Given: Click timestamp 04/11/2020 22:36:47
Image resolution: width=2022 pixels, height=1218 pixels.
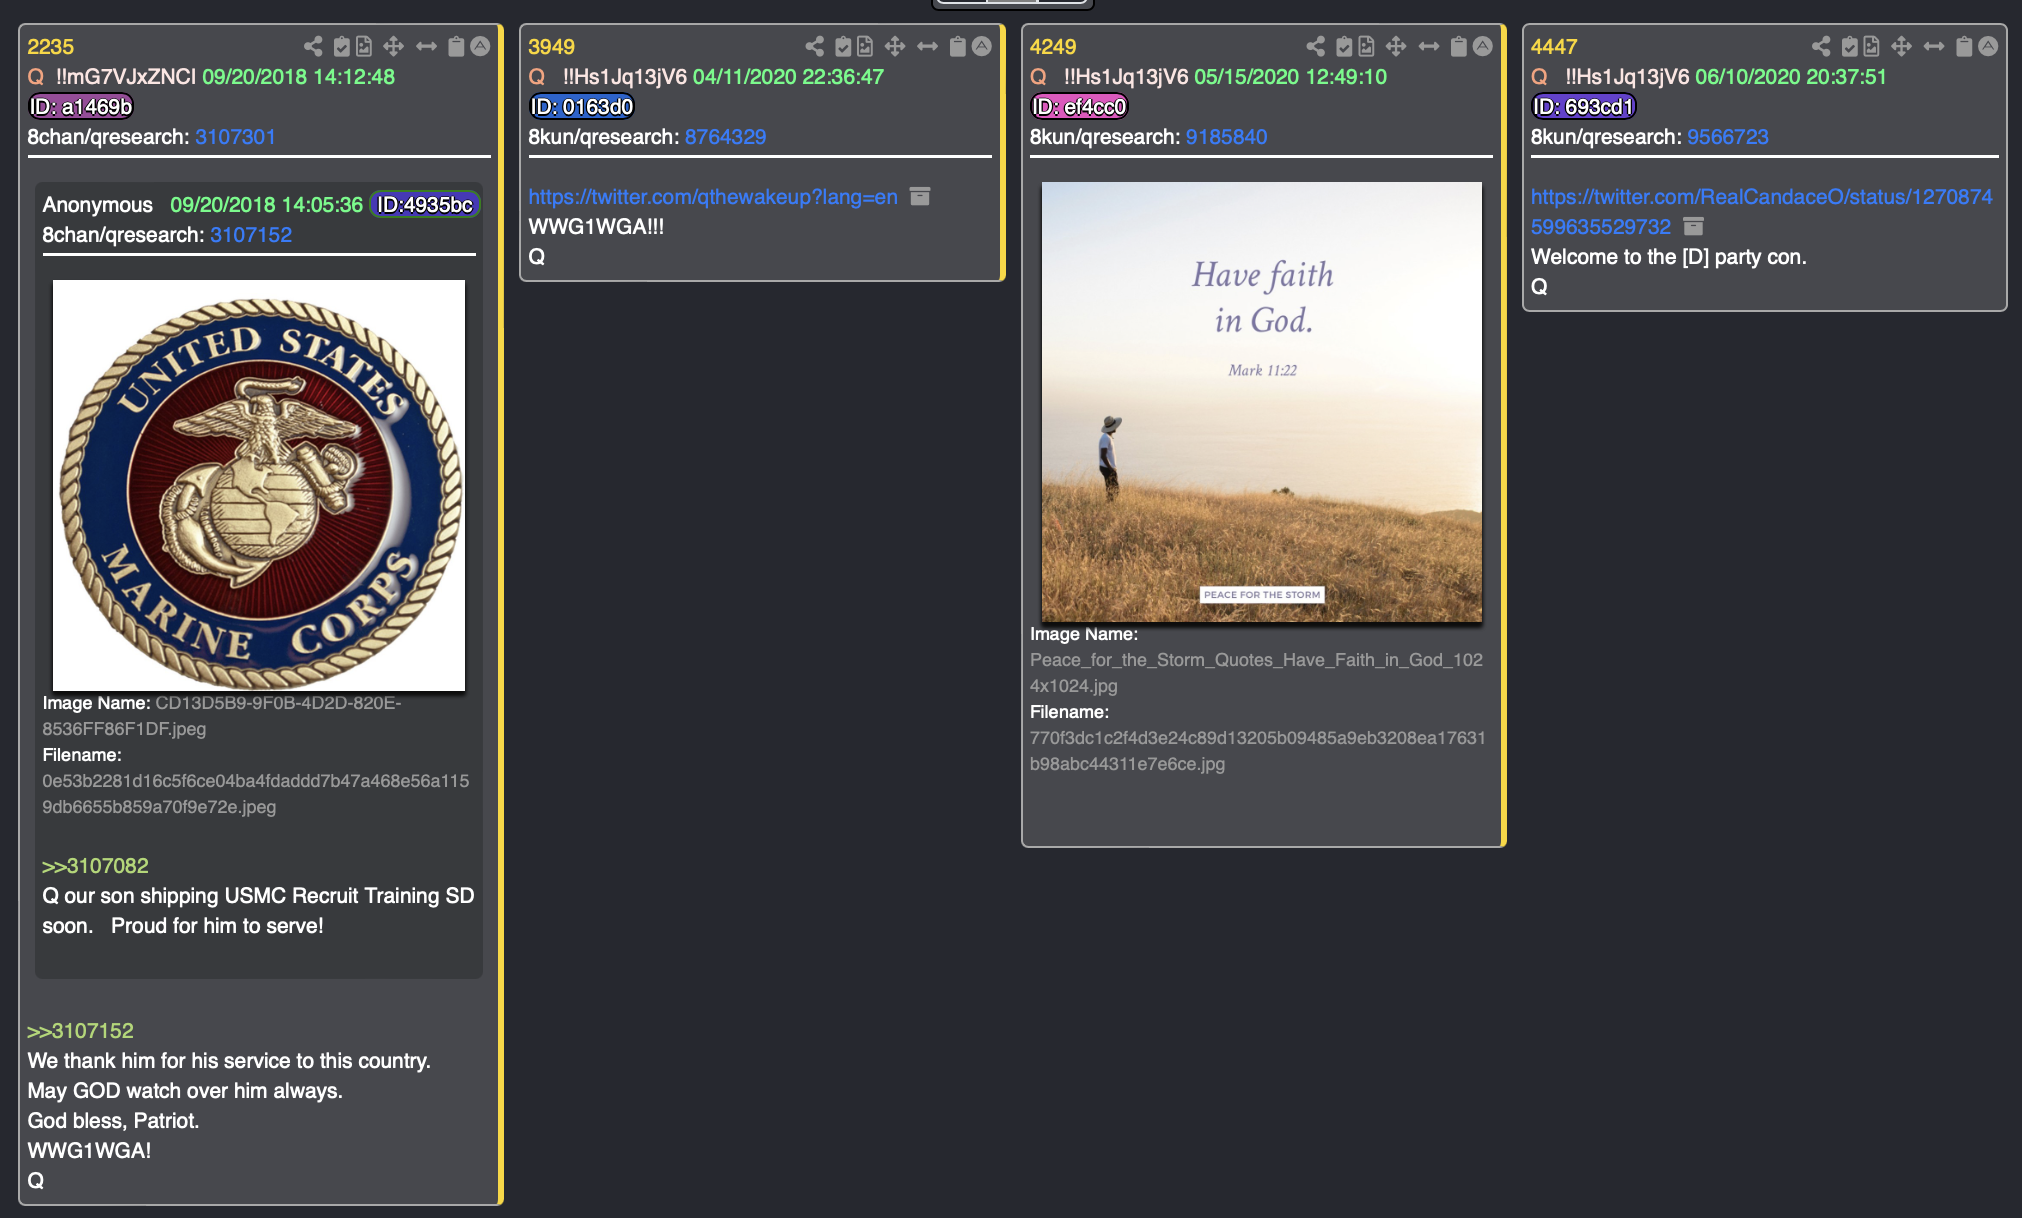Looking at the screenshot, I should pyautogui.click(x=788, y=77).
